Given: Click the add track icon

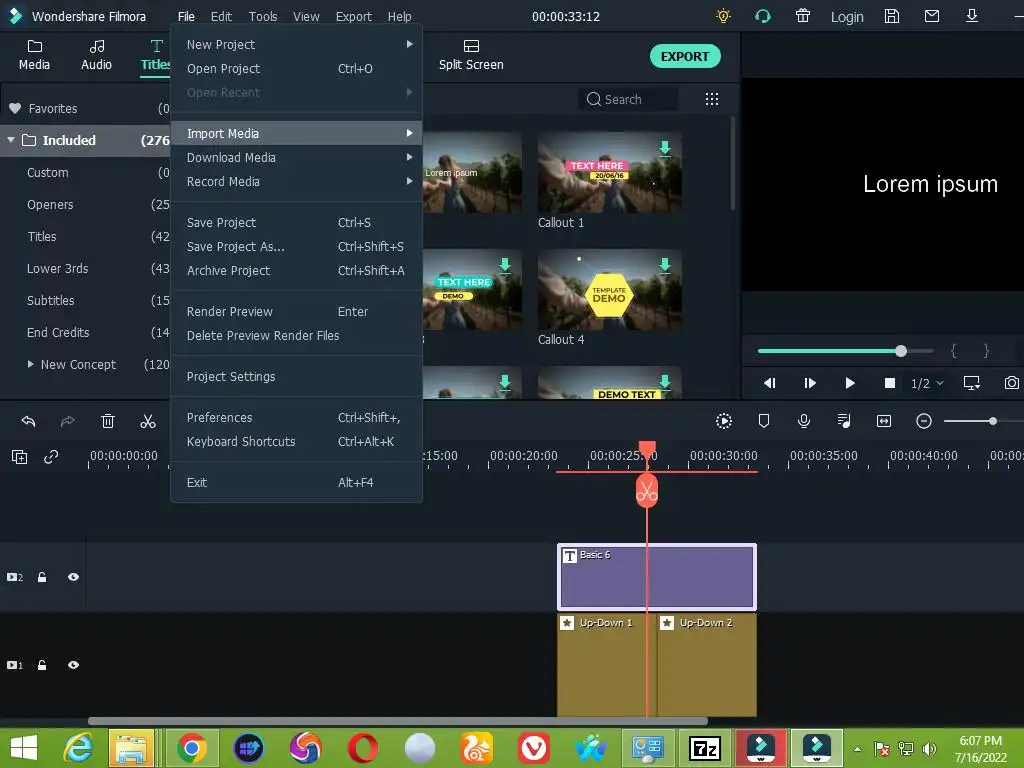Looking at the screenshot, I should coord(20,457).
